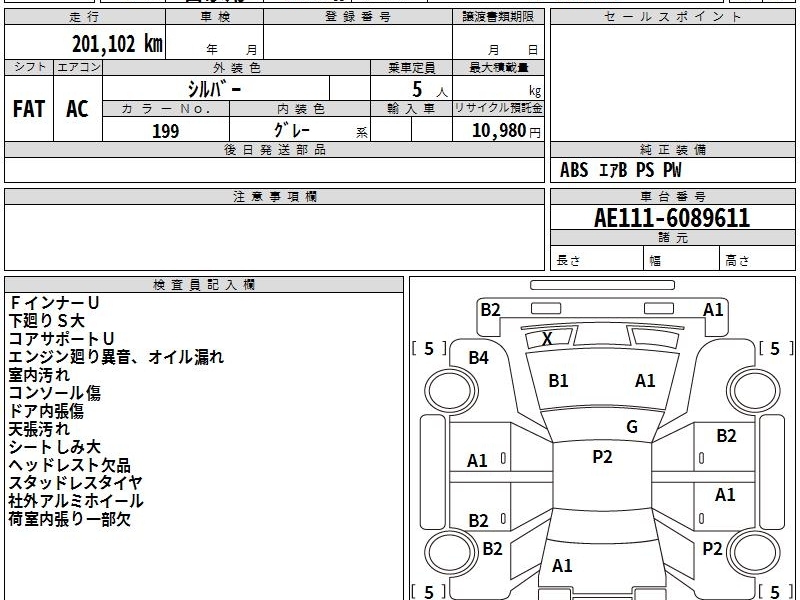The width and height of the screenshot is (800, 600).
Task: Click the 検査員記入欄 header
Action: 204,285
